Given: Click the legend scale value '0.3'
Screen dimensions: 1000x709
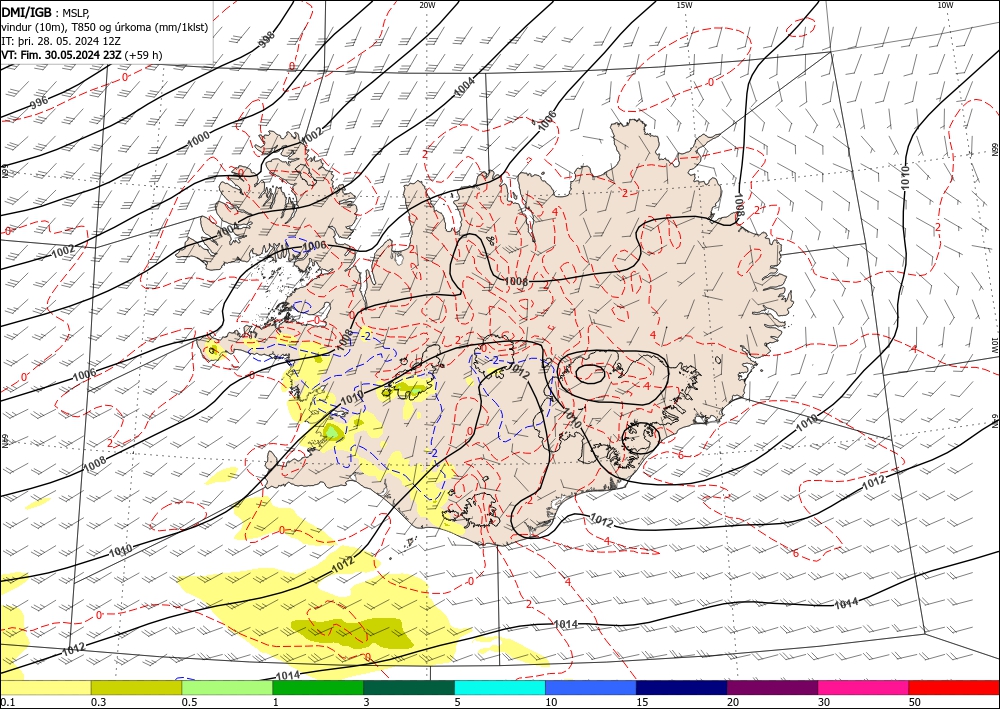Looking at the screenshot, I should coord(97,702).
